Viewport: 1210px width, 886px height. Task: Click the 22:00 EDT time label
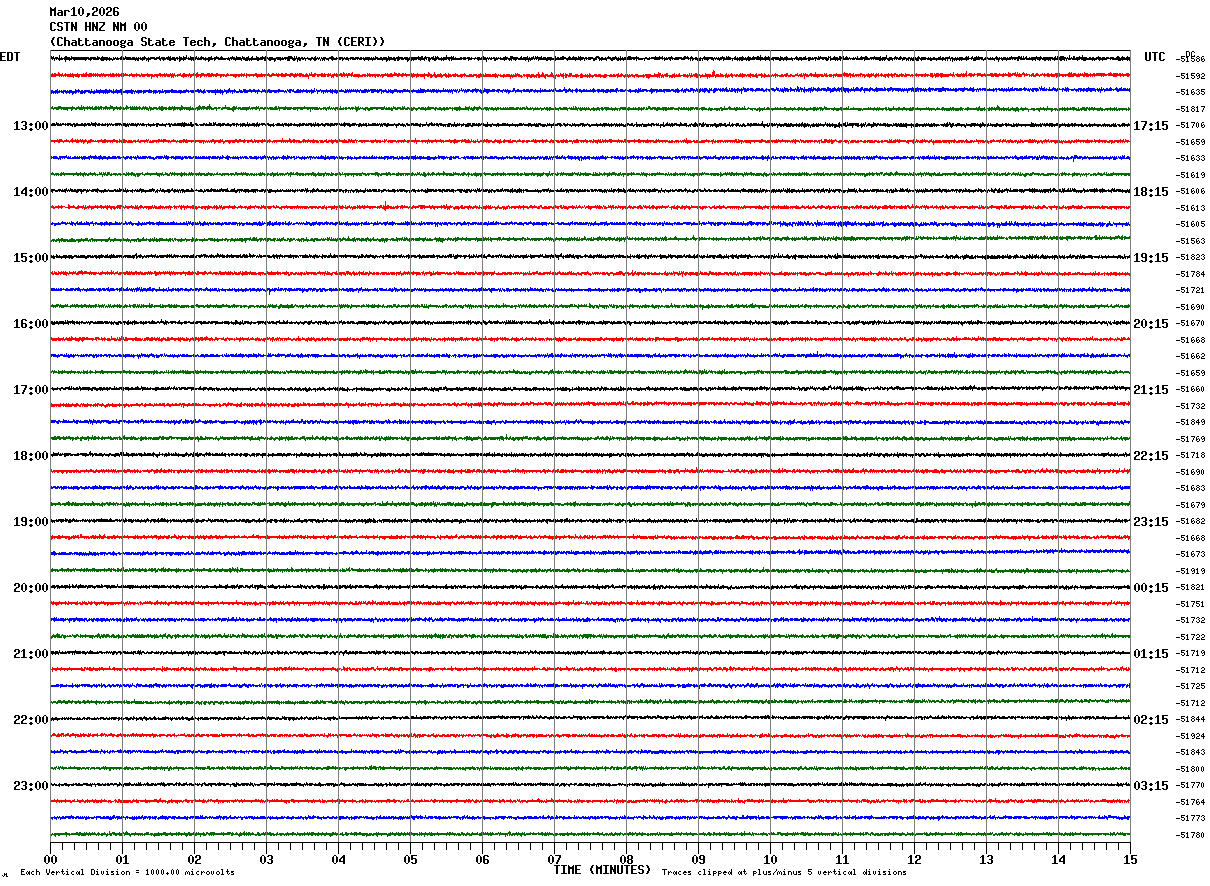[31, 720]
